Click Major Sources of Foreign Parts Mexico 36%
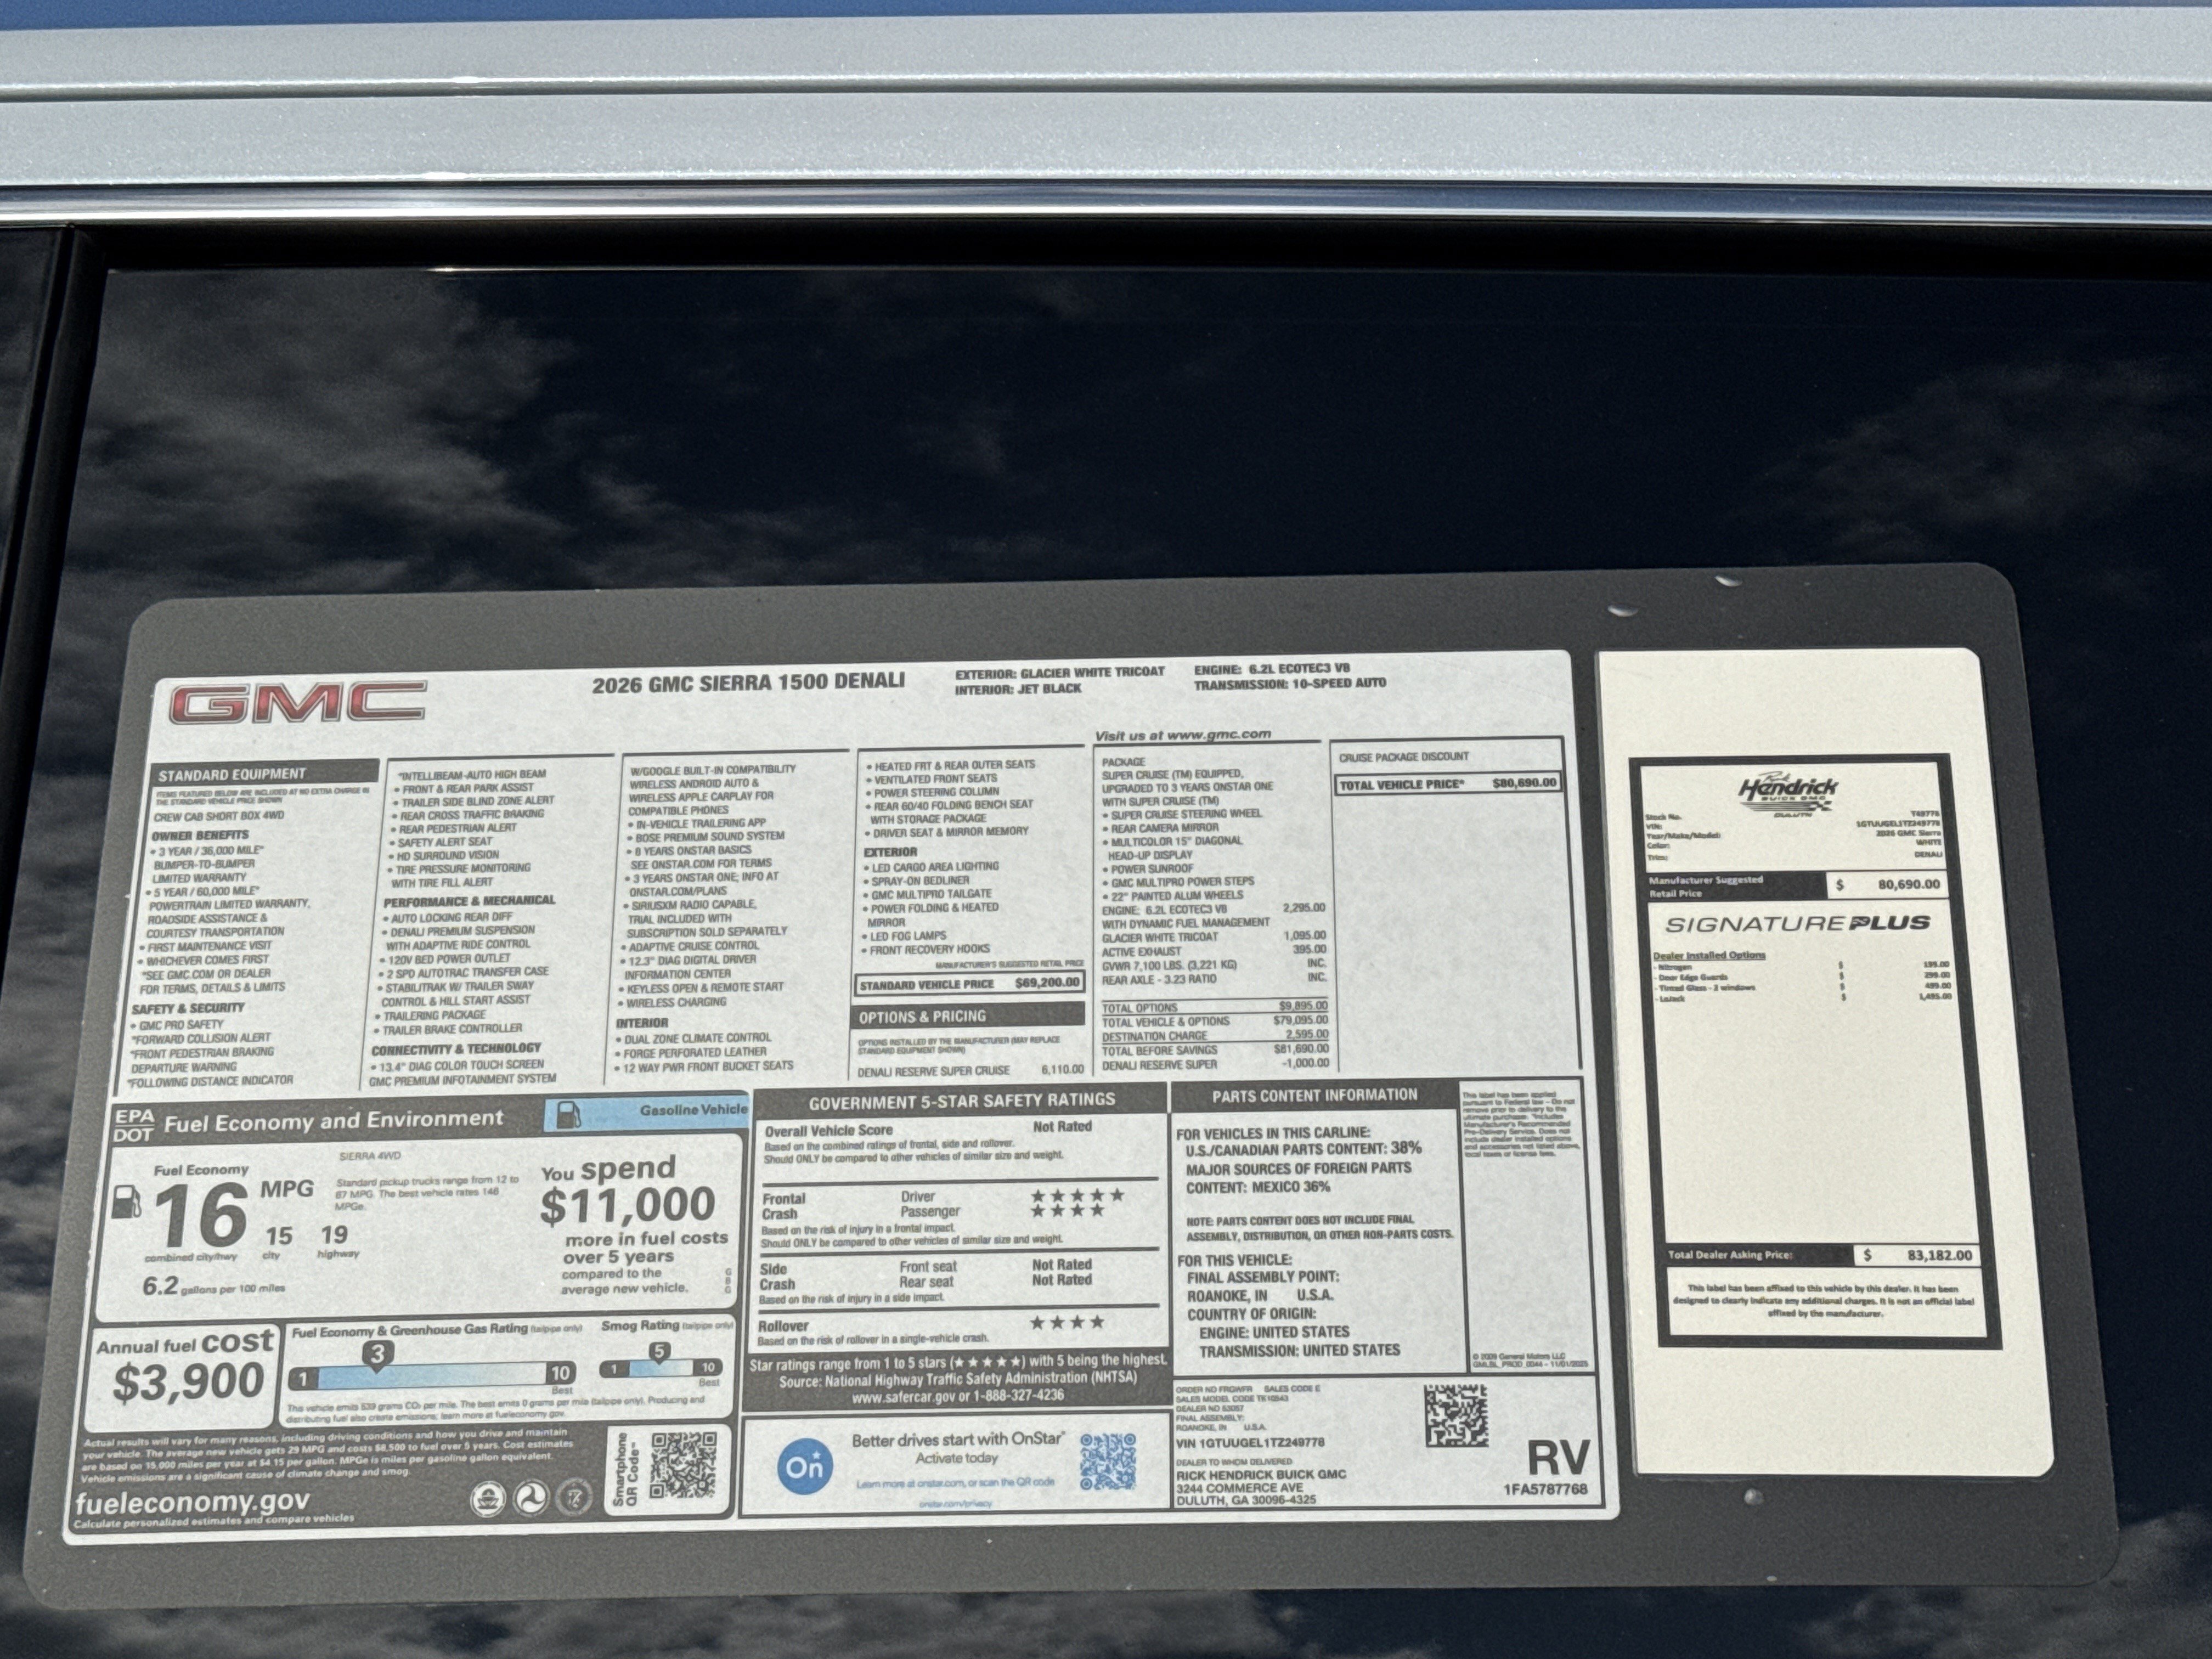Screen dimensions: 2212x1659 [1298, 1177]
